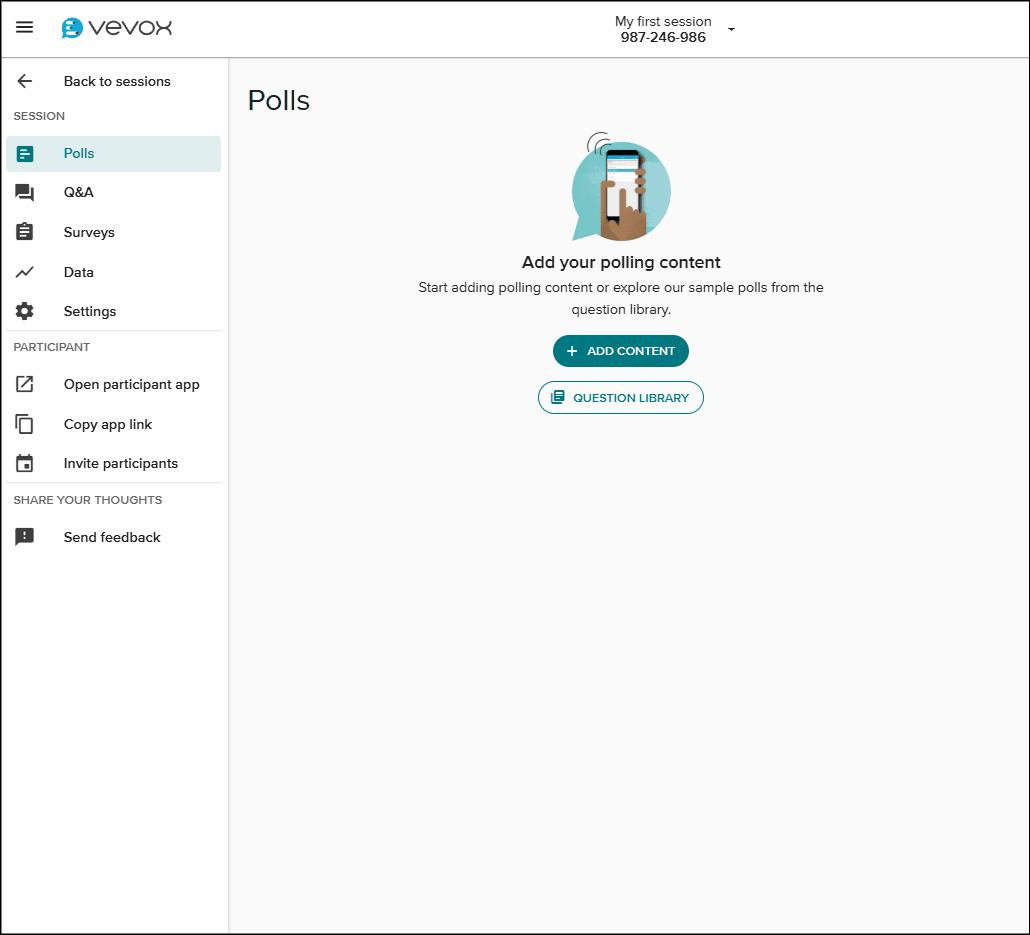Select Q&A from the session menu
Image resolution: width=1030 pixels, height=935 pixels.
coord(78,192)
